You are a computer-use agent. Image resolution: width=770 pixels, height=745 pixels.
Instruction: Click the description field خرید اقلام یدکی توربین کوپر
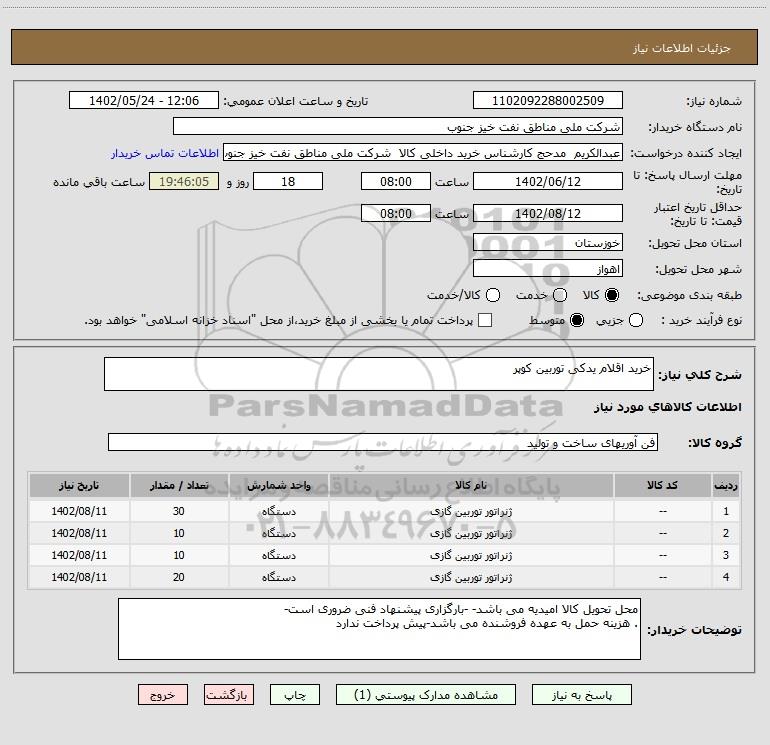(379, 374)
